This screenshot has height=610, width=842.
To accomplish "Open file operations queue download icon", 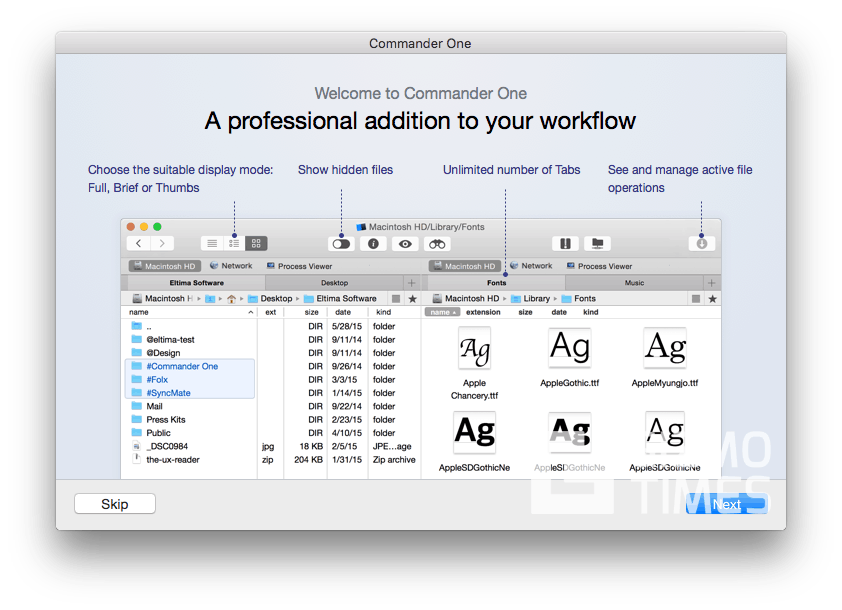I will pyautogui.click(x=702, y=244).
